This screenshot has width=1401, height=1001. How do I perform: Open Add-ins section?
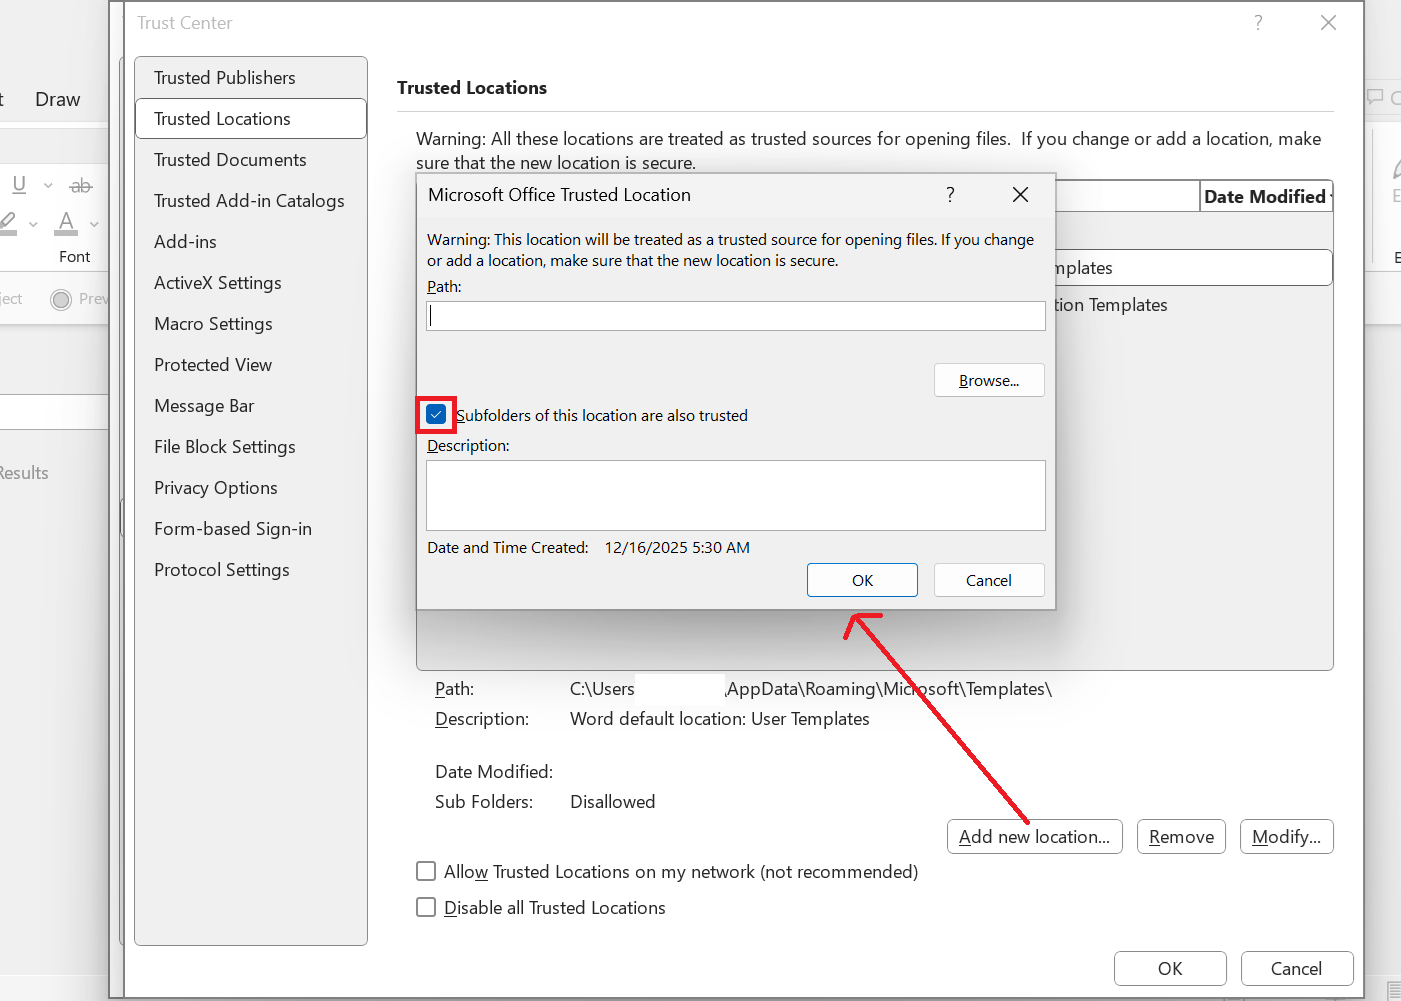click(x=251, y=242)
